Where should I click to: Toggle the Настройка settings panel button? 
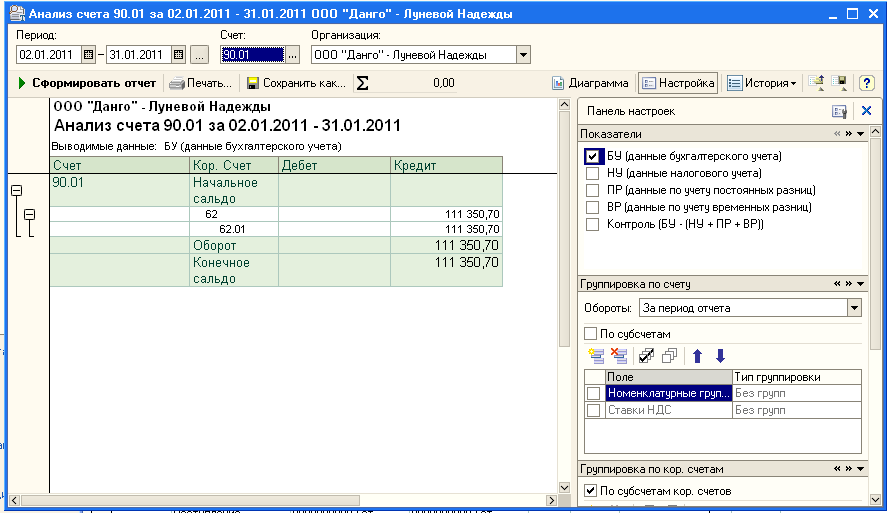point(678,83)
